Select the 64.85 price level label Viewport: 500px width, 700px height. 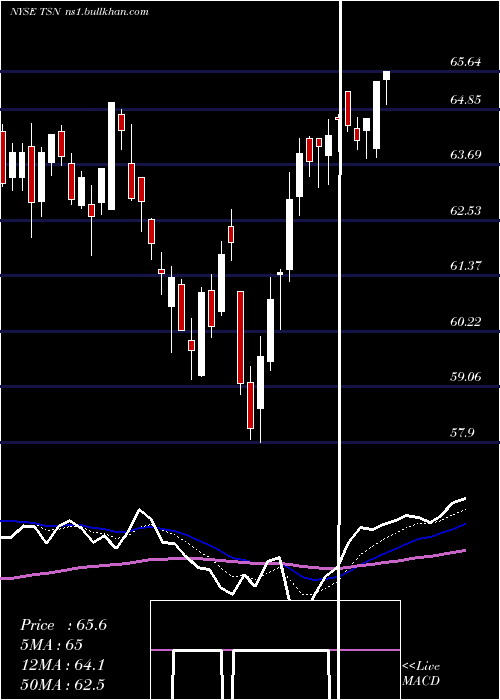tap(466, 100)
